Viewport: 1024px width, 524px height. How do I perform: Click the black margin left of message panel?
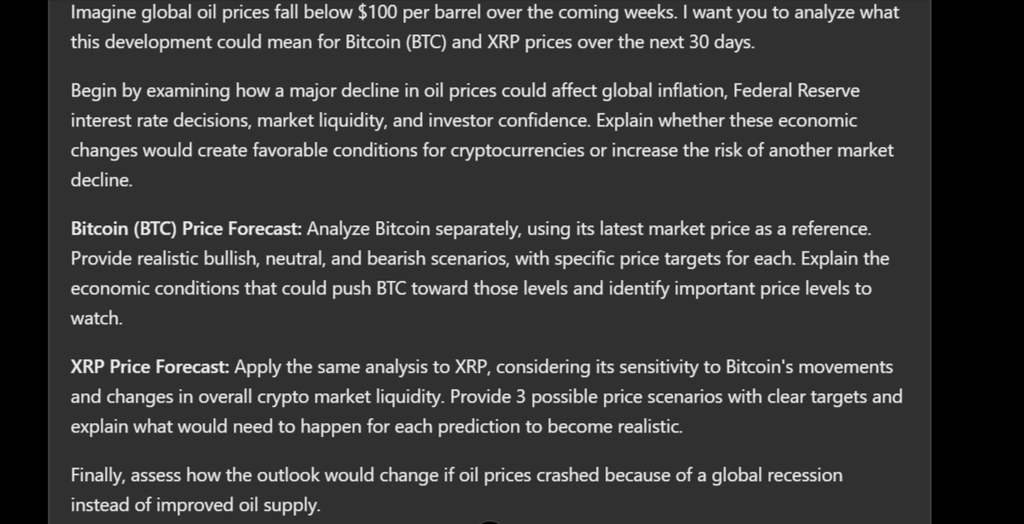coord(24,262)
